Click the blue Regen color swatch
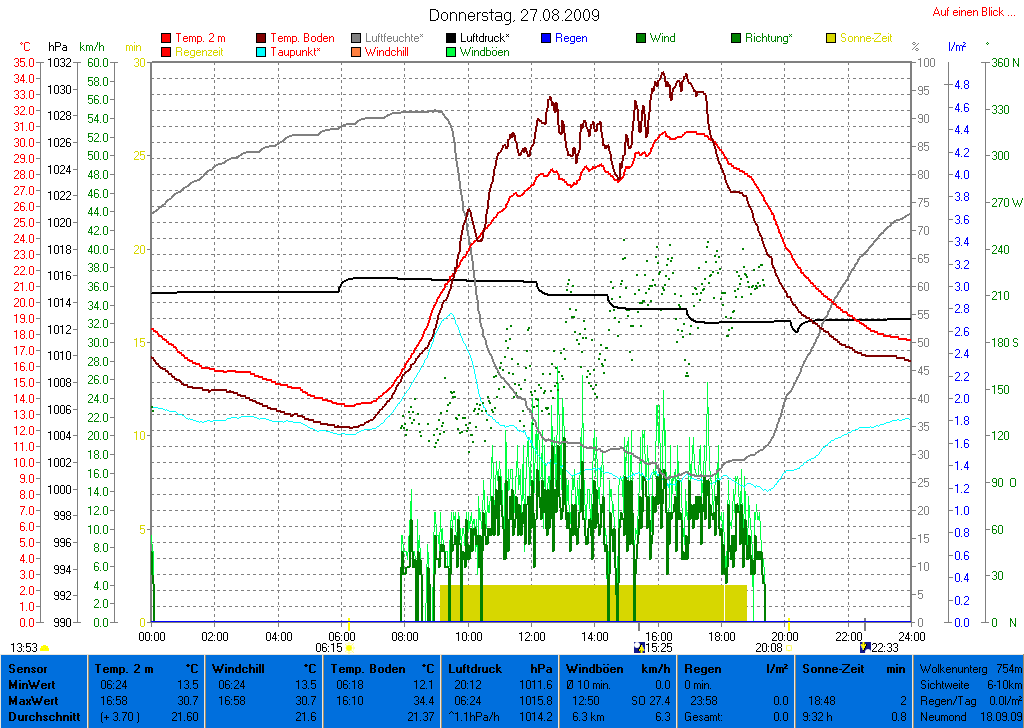Screen dimensions: 1024x728 546,38
